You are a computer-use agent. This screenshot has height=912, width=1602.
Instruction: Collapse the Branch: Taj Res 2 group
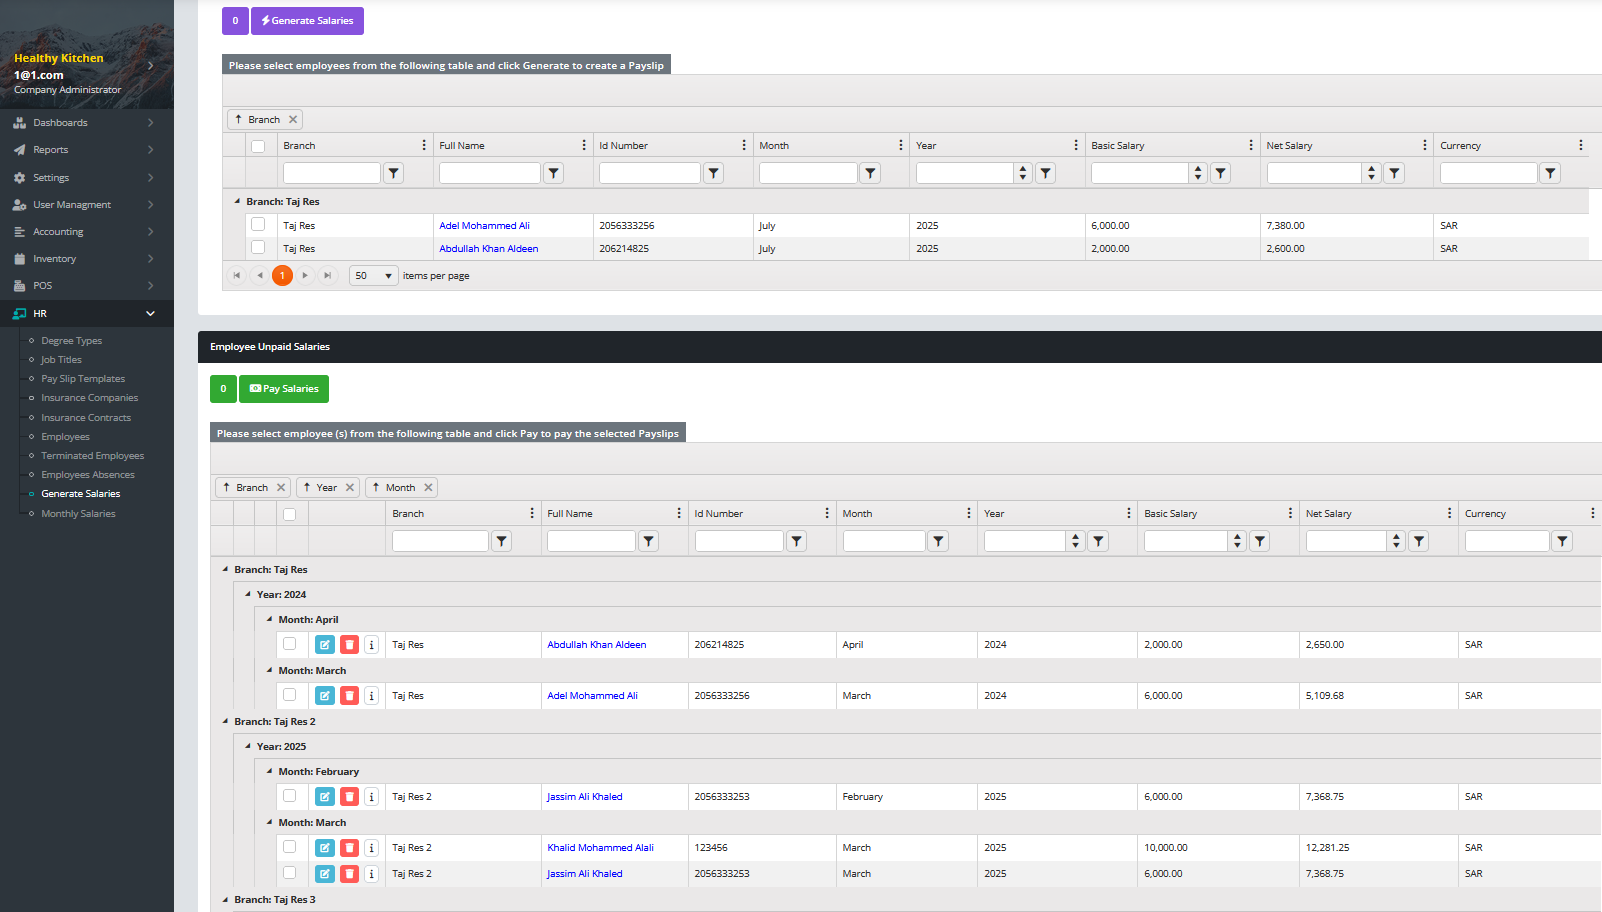click(x=226, y=721)
